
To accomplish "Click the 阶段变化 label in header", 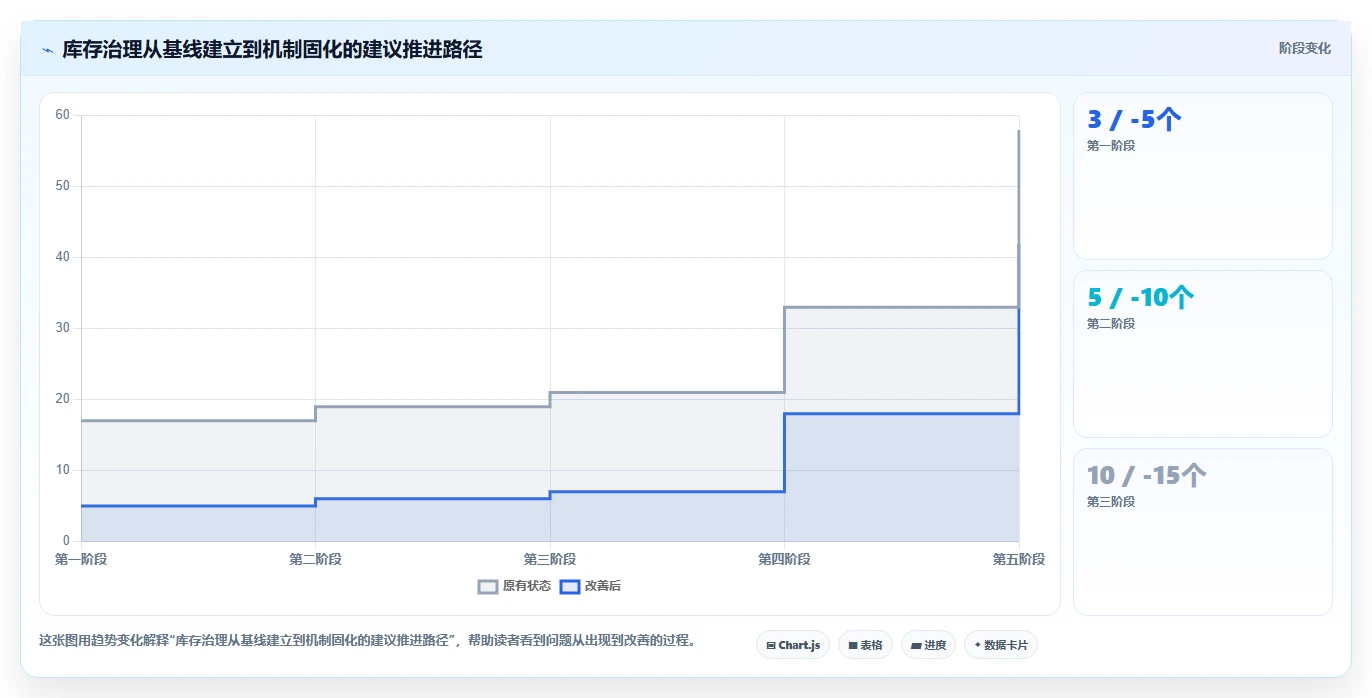I will click(x=1304, y=48).
